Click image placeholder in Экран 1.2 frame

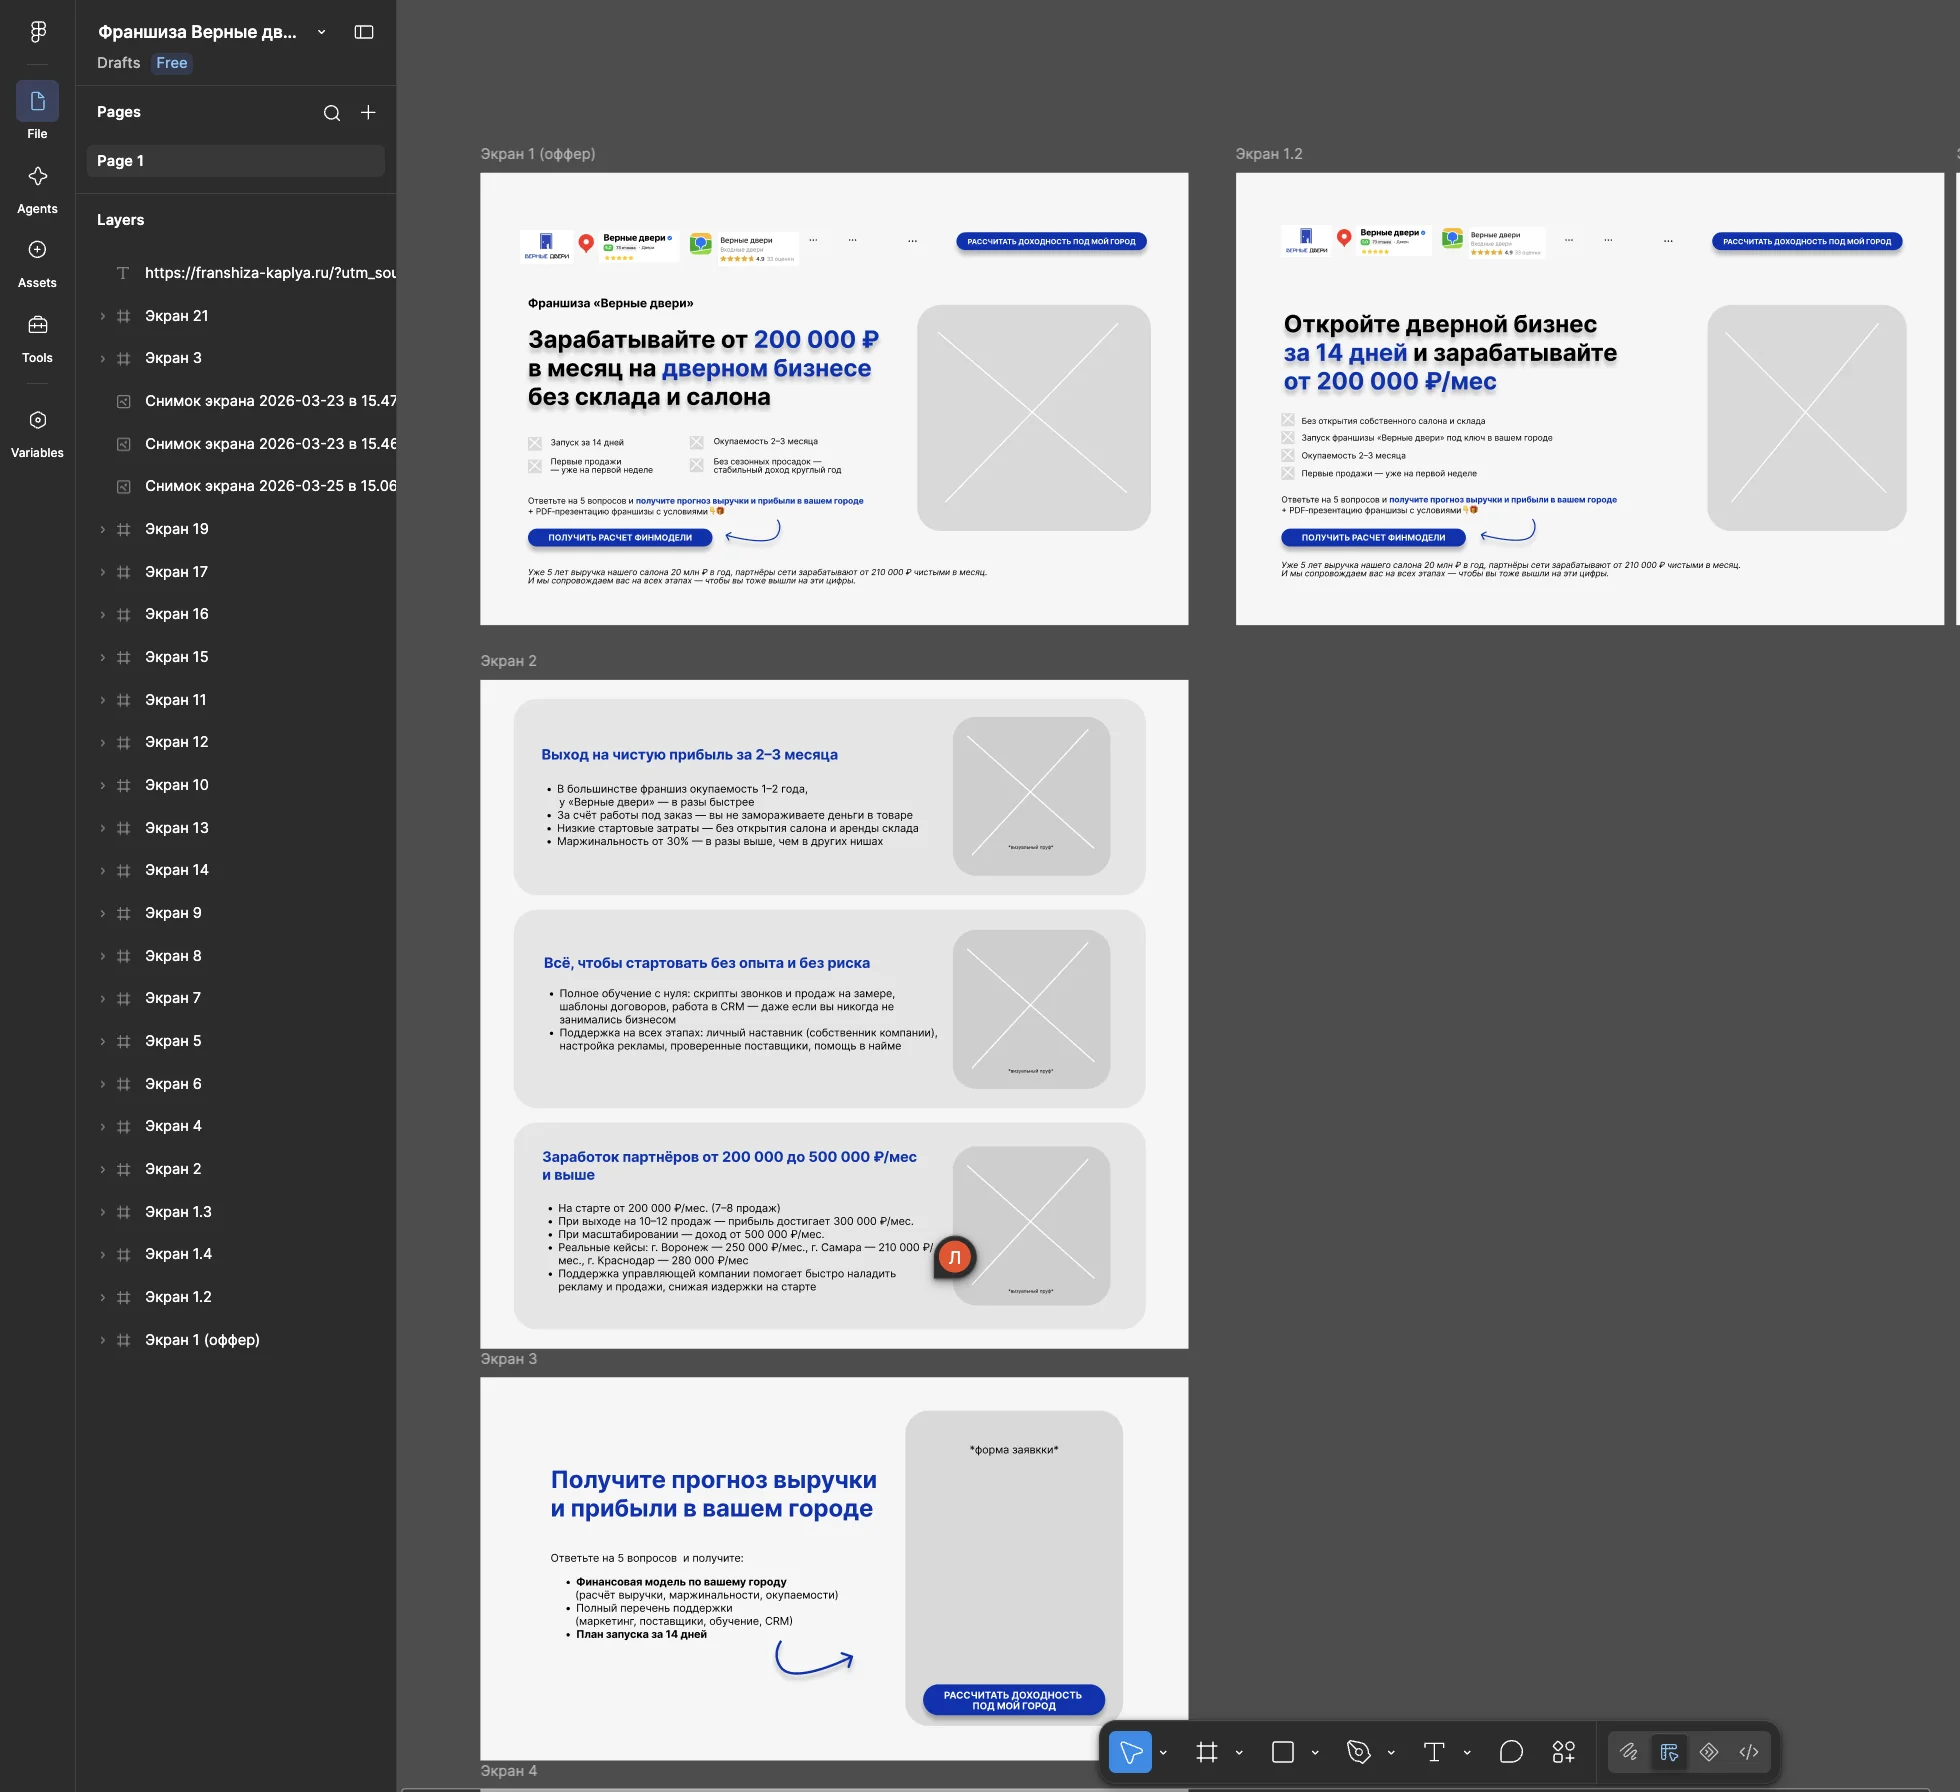[x=1806, y=418]
